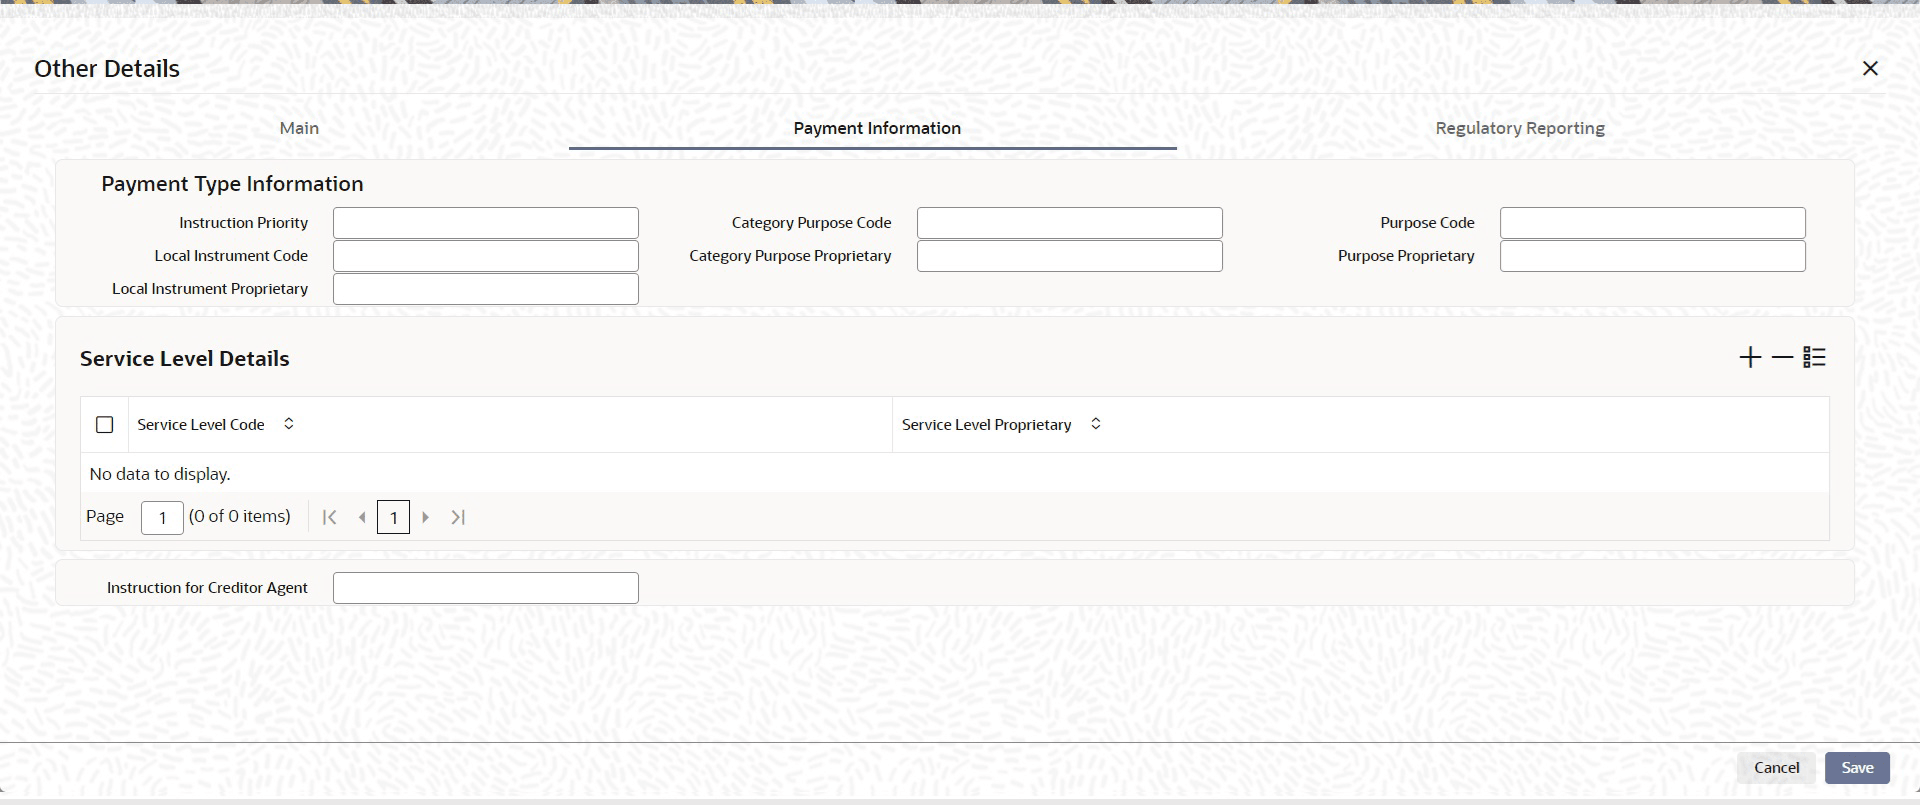The height and width of the screenshot is (805, 1920).
Task: Click the 'No data to display.' message
Action: (x=160, y=474)
